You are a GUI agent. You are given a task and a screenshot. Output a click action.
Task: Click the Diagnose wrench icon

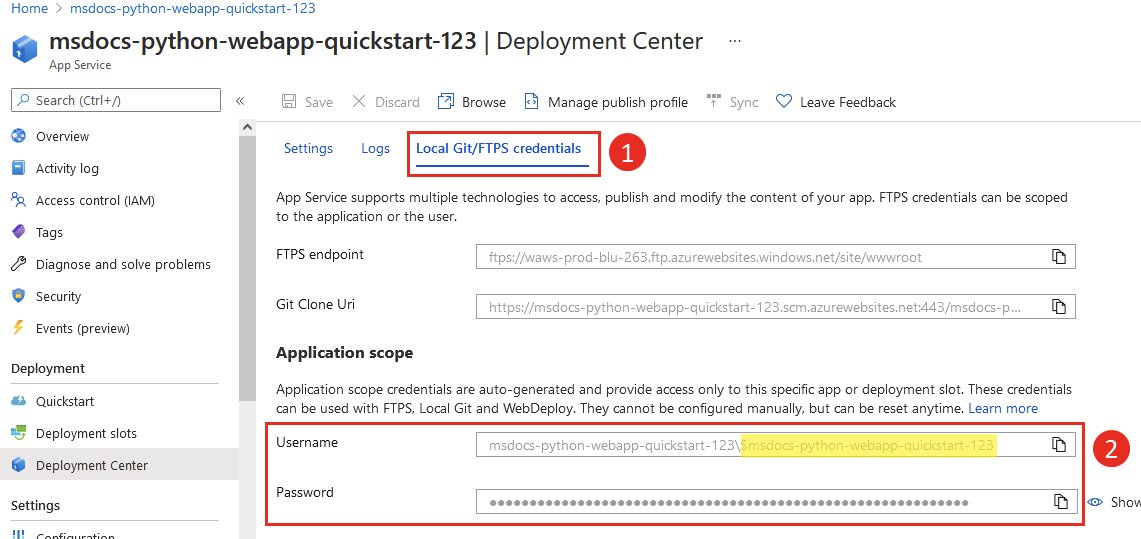click(19, 264)
